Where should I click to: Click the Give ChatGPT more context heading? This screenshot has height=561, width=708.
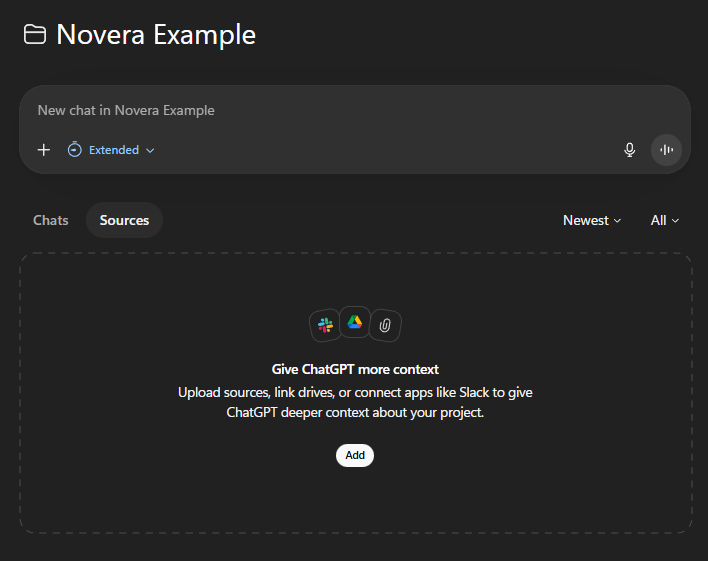tap(355, 369)
